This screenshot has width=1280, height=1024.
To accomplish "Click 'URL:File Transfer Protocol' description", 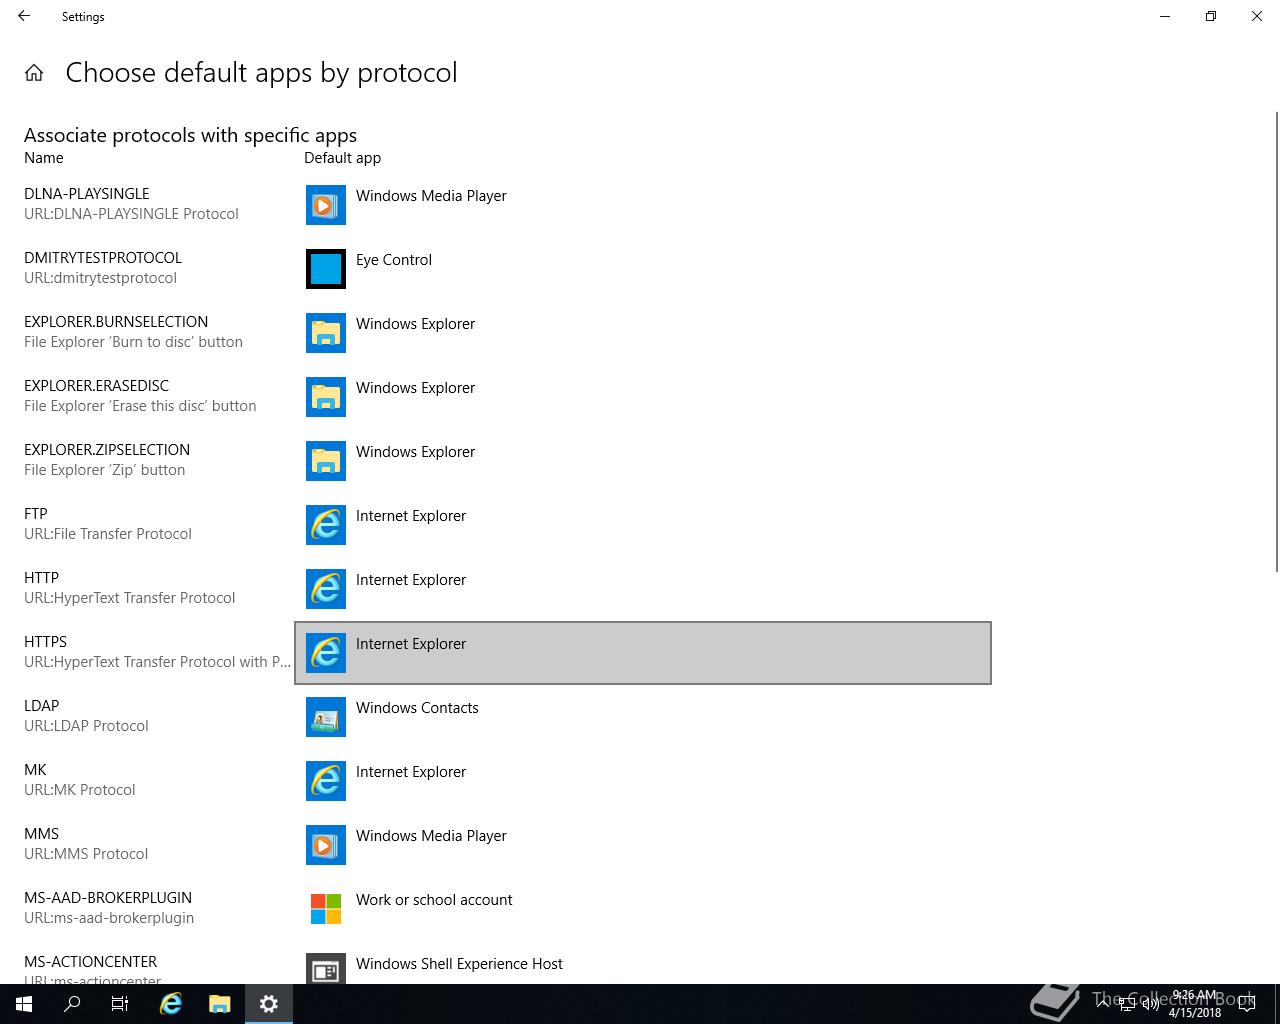I will point(108,534).
